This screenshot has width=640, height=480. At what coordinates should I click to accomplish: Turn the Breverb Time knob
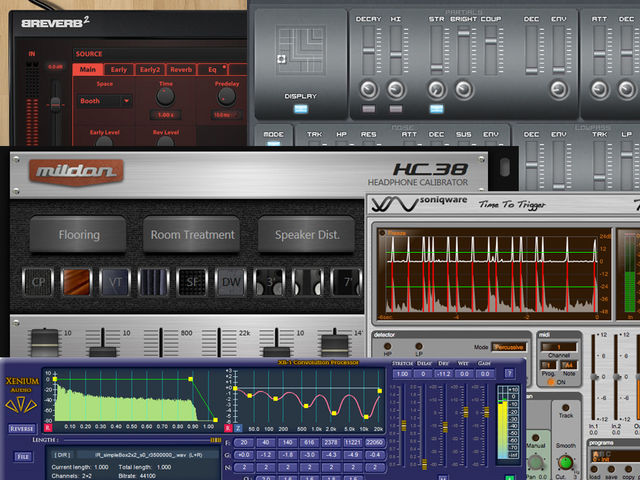165,97
